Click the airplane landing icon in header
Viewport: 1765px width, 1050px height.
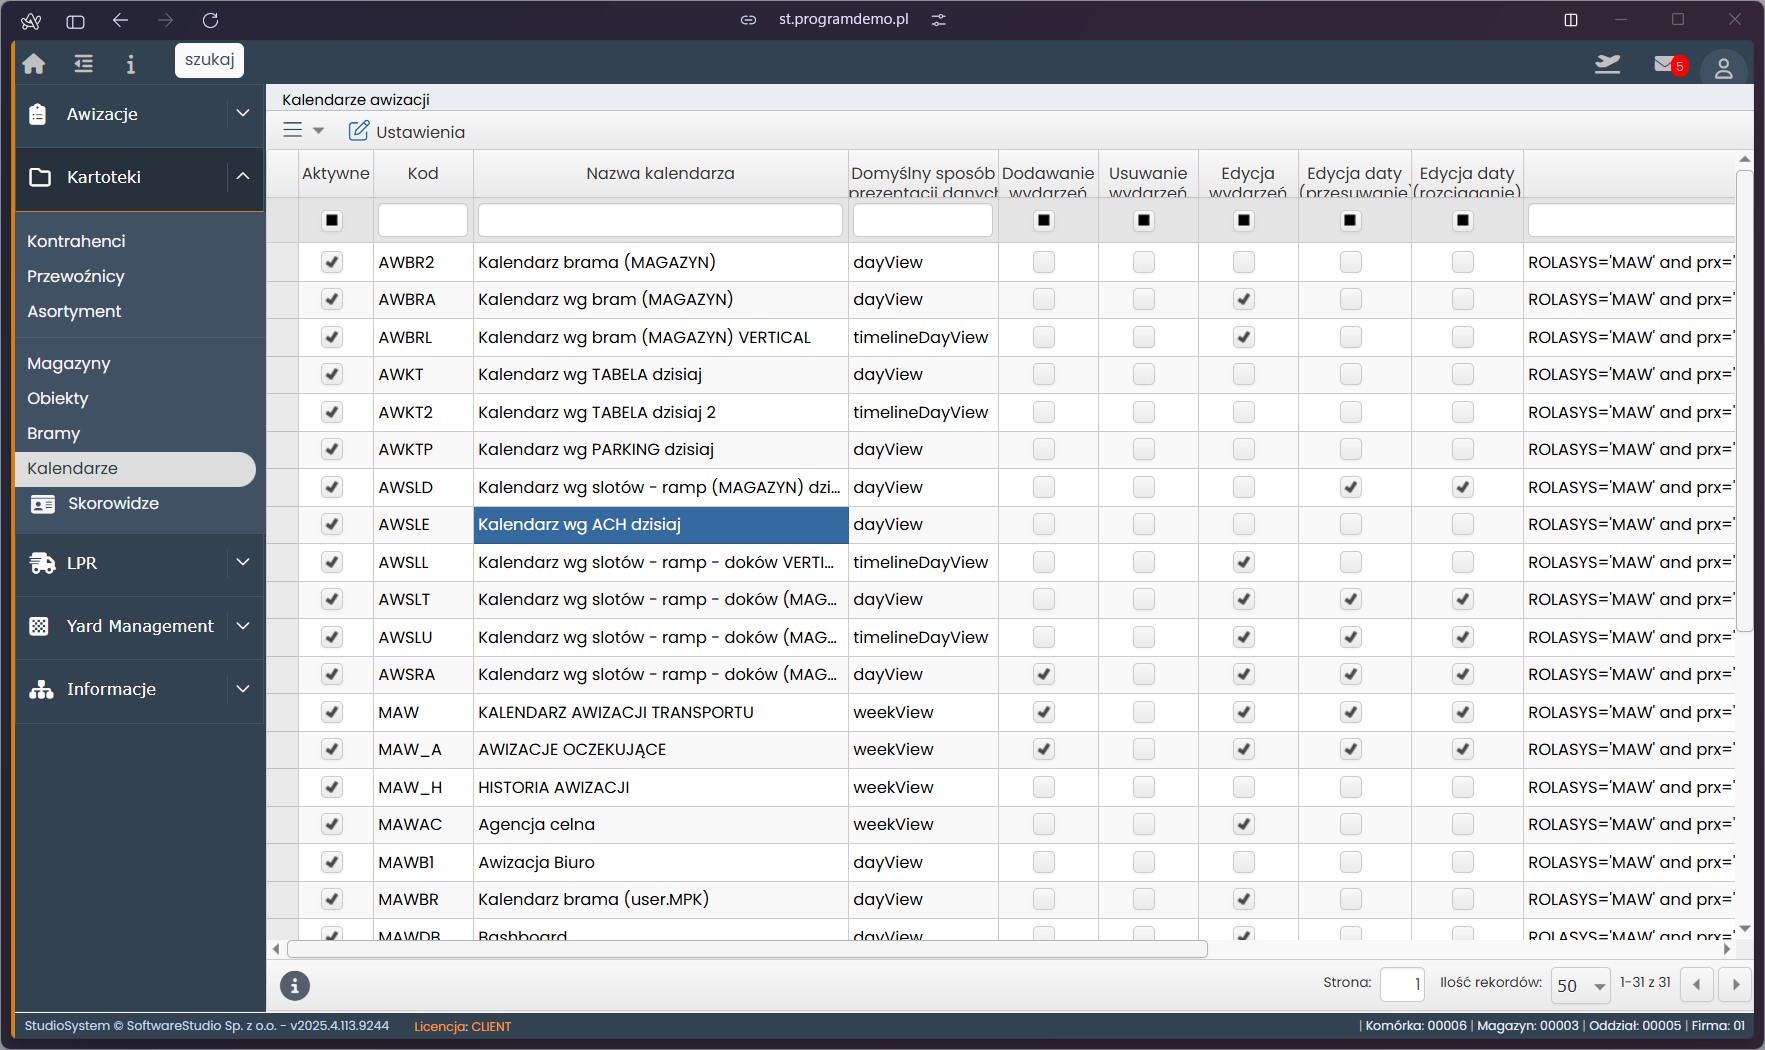point(1607,65)
